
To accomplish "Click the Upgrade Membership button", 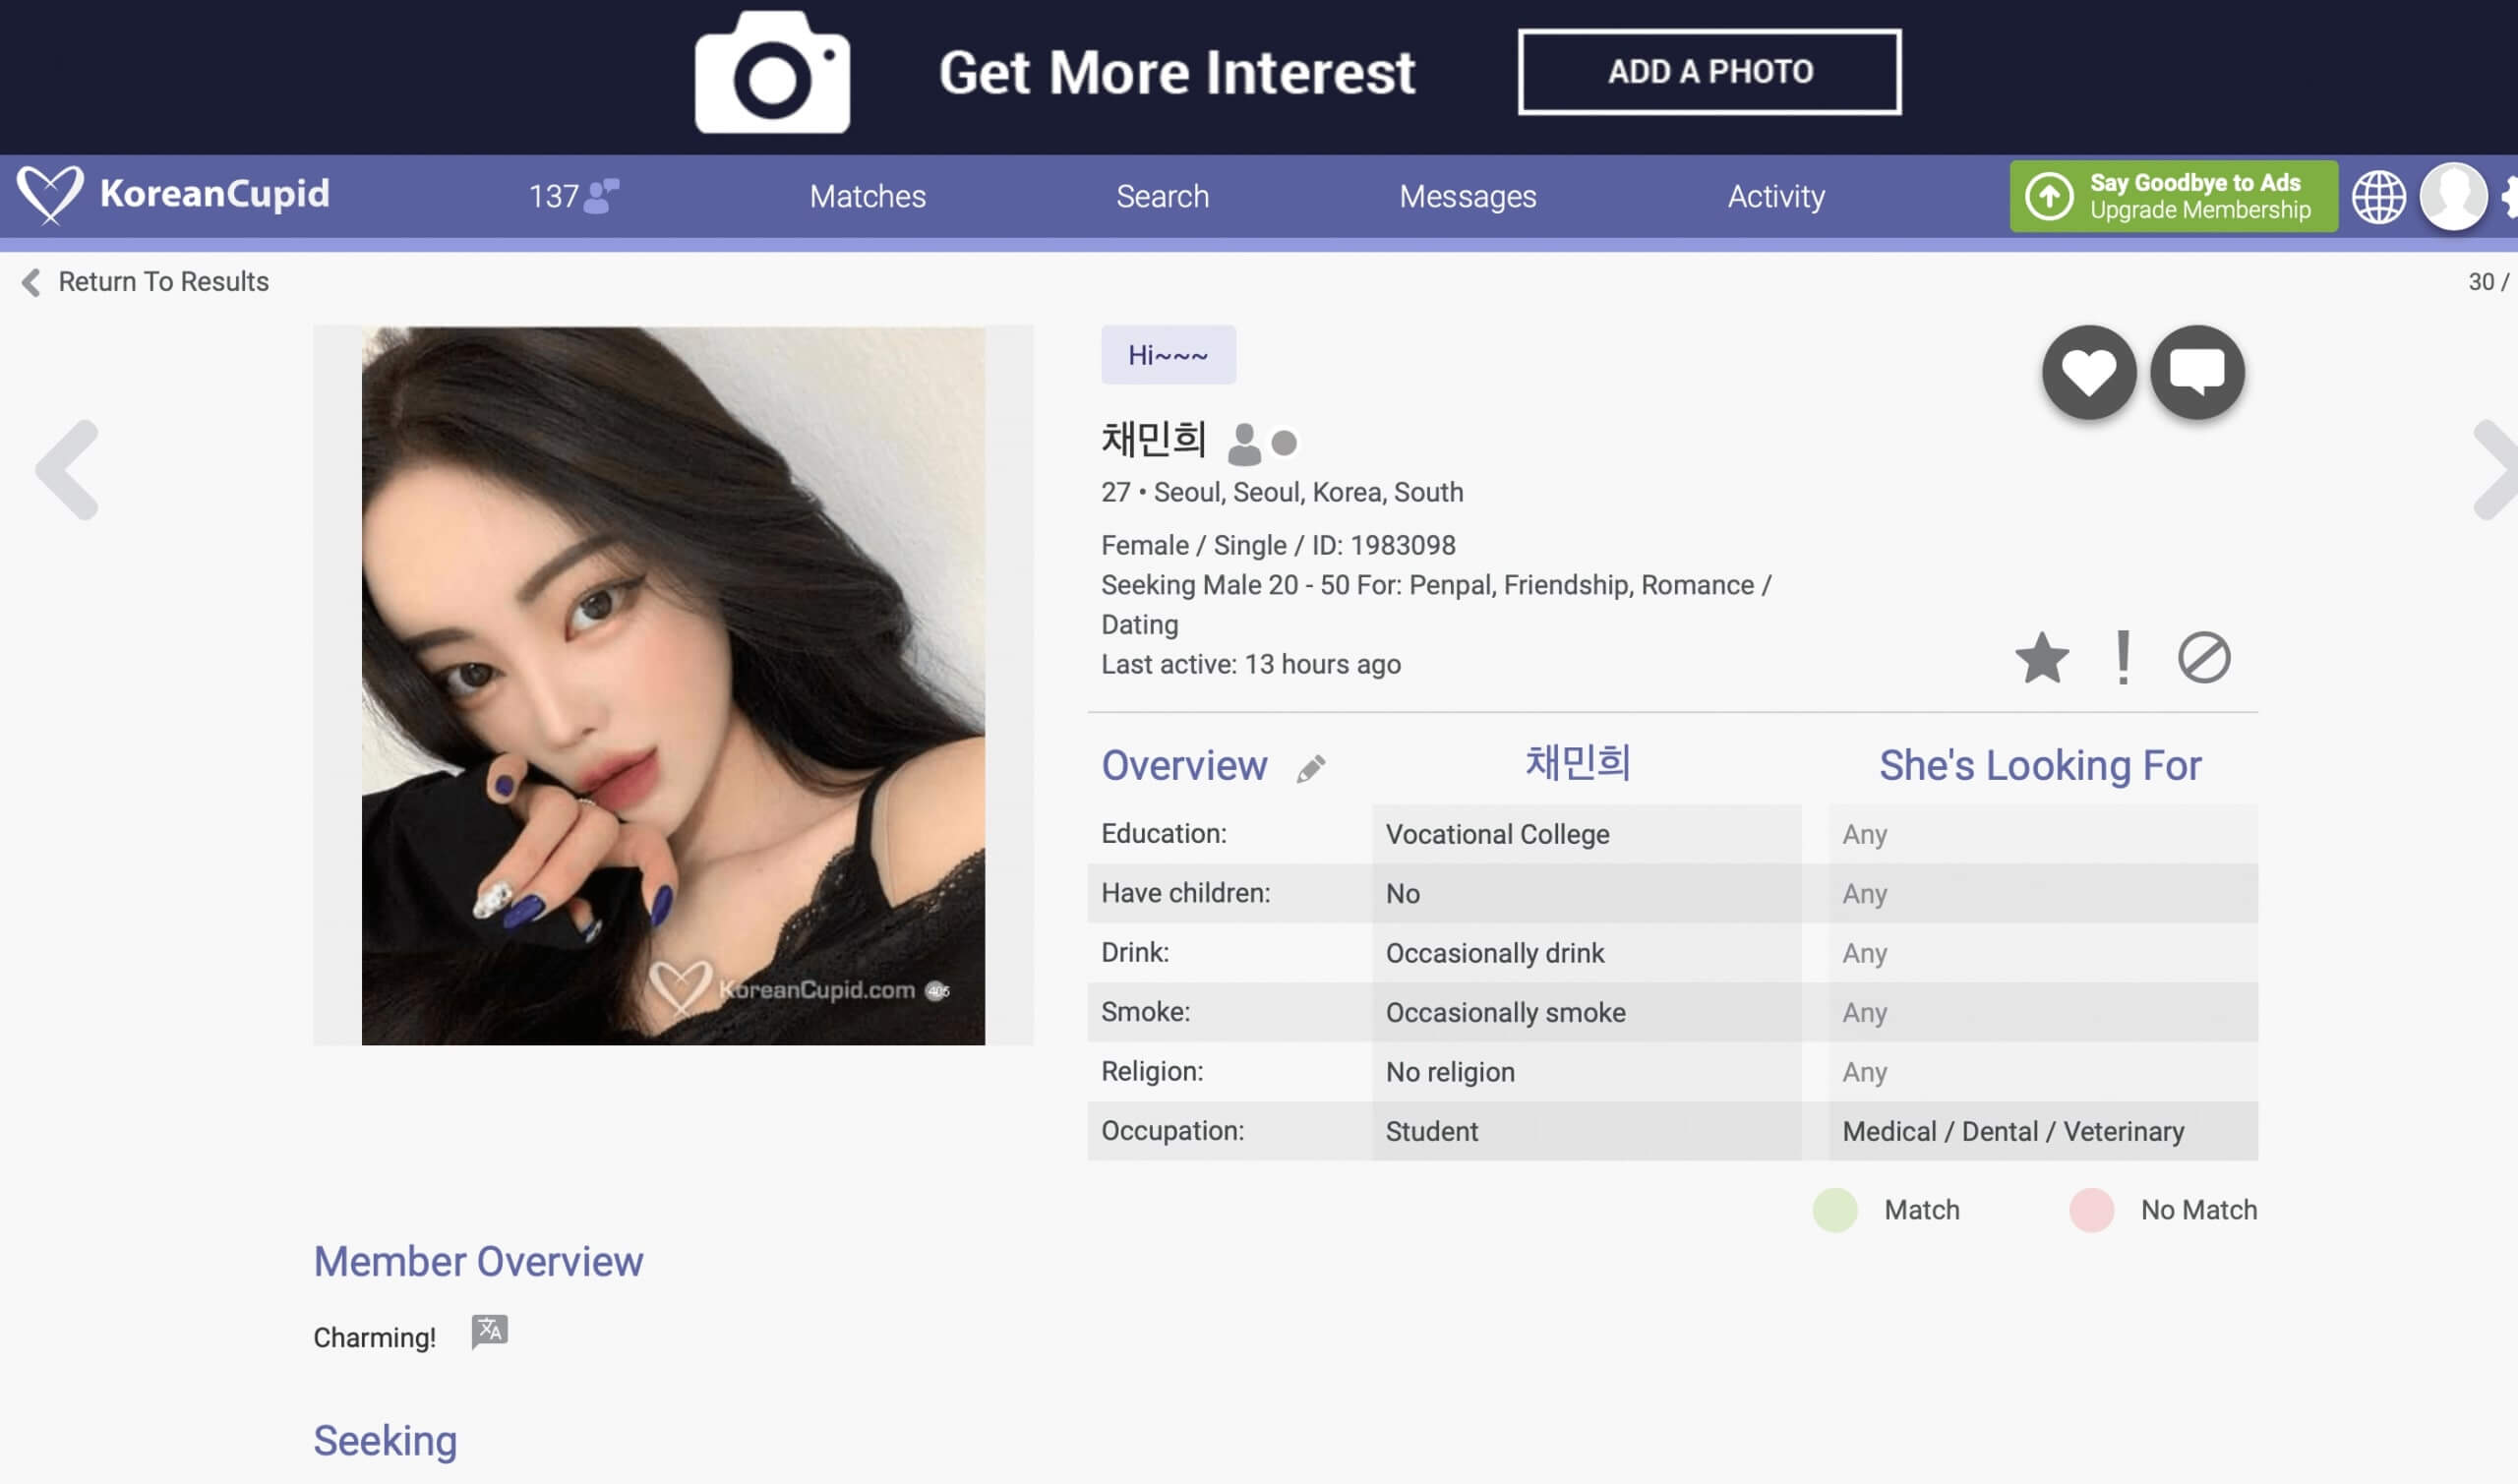I will [x=2173, y=196].
